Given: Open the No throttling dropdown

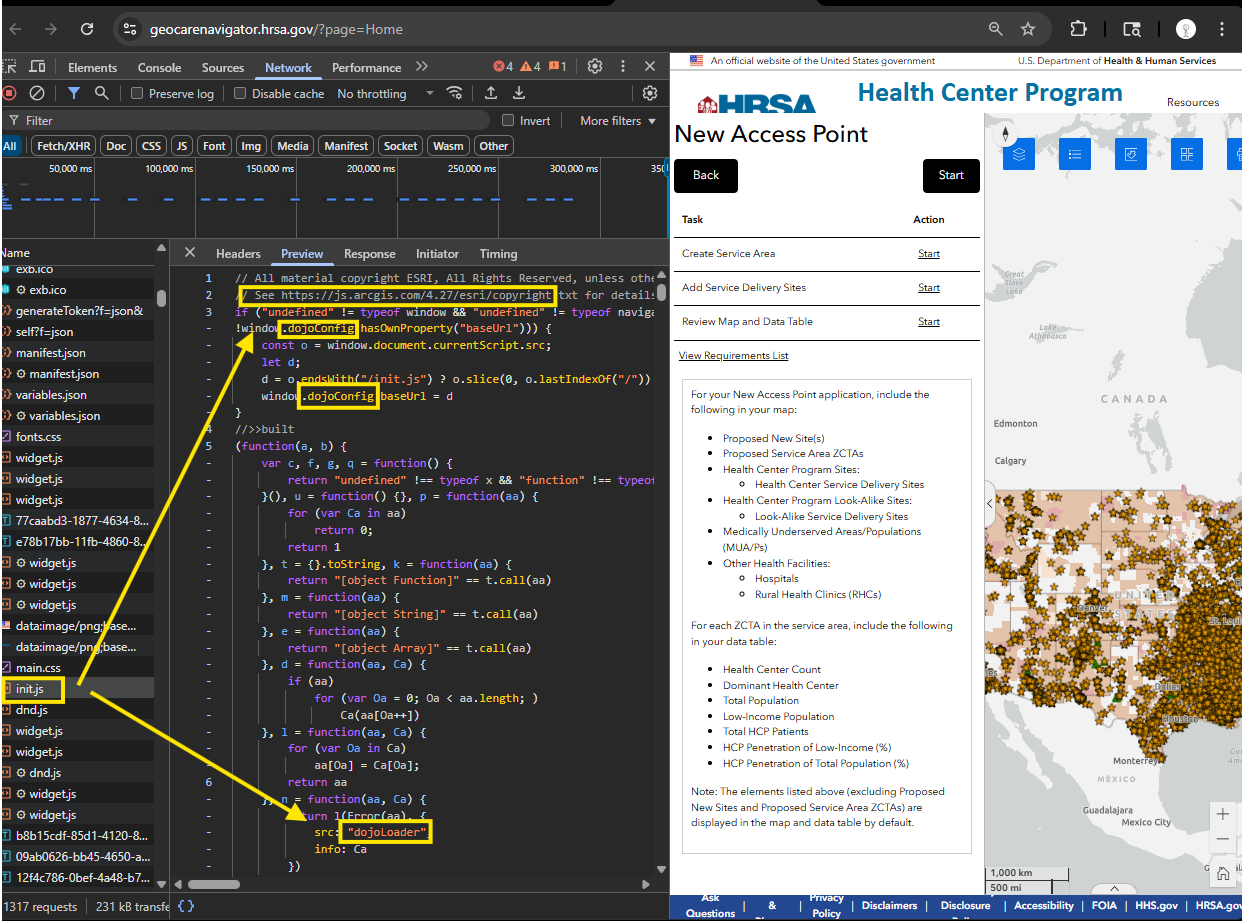Looking at the screenshot, I should (385, 93).
